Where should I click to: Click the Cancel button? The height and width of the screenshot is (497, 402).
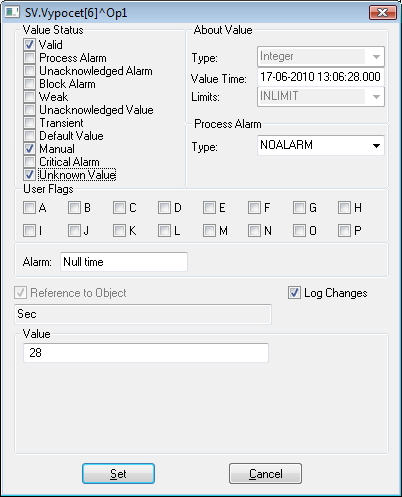[x=265, y=473]
